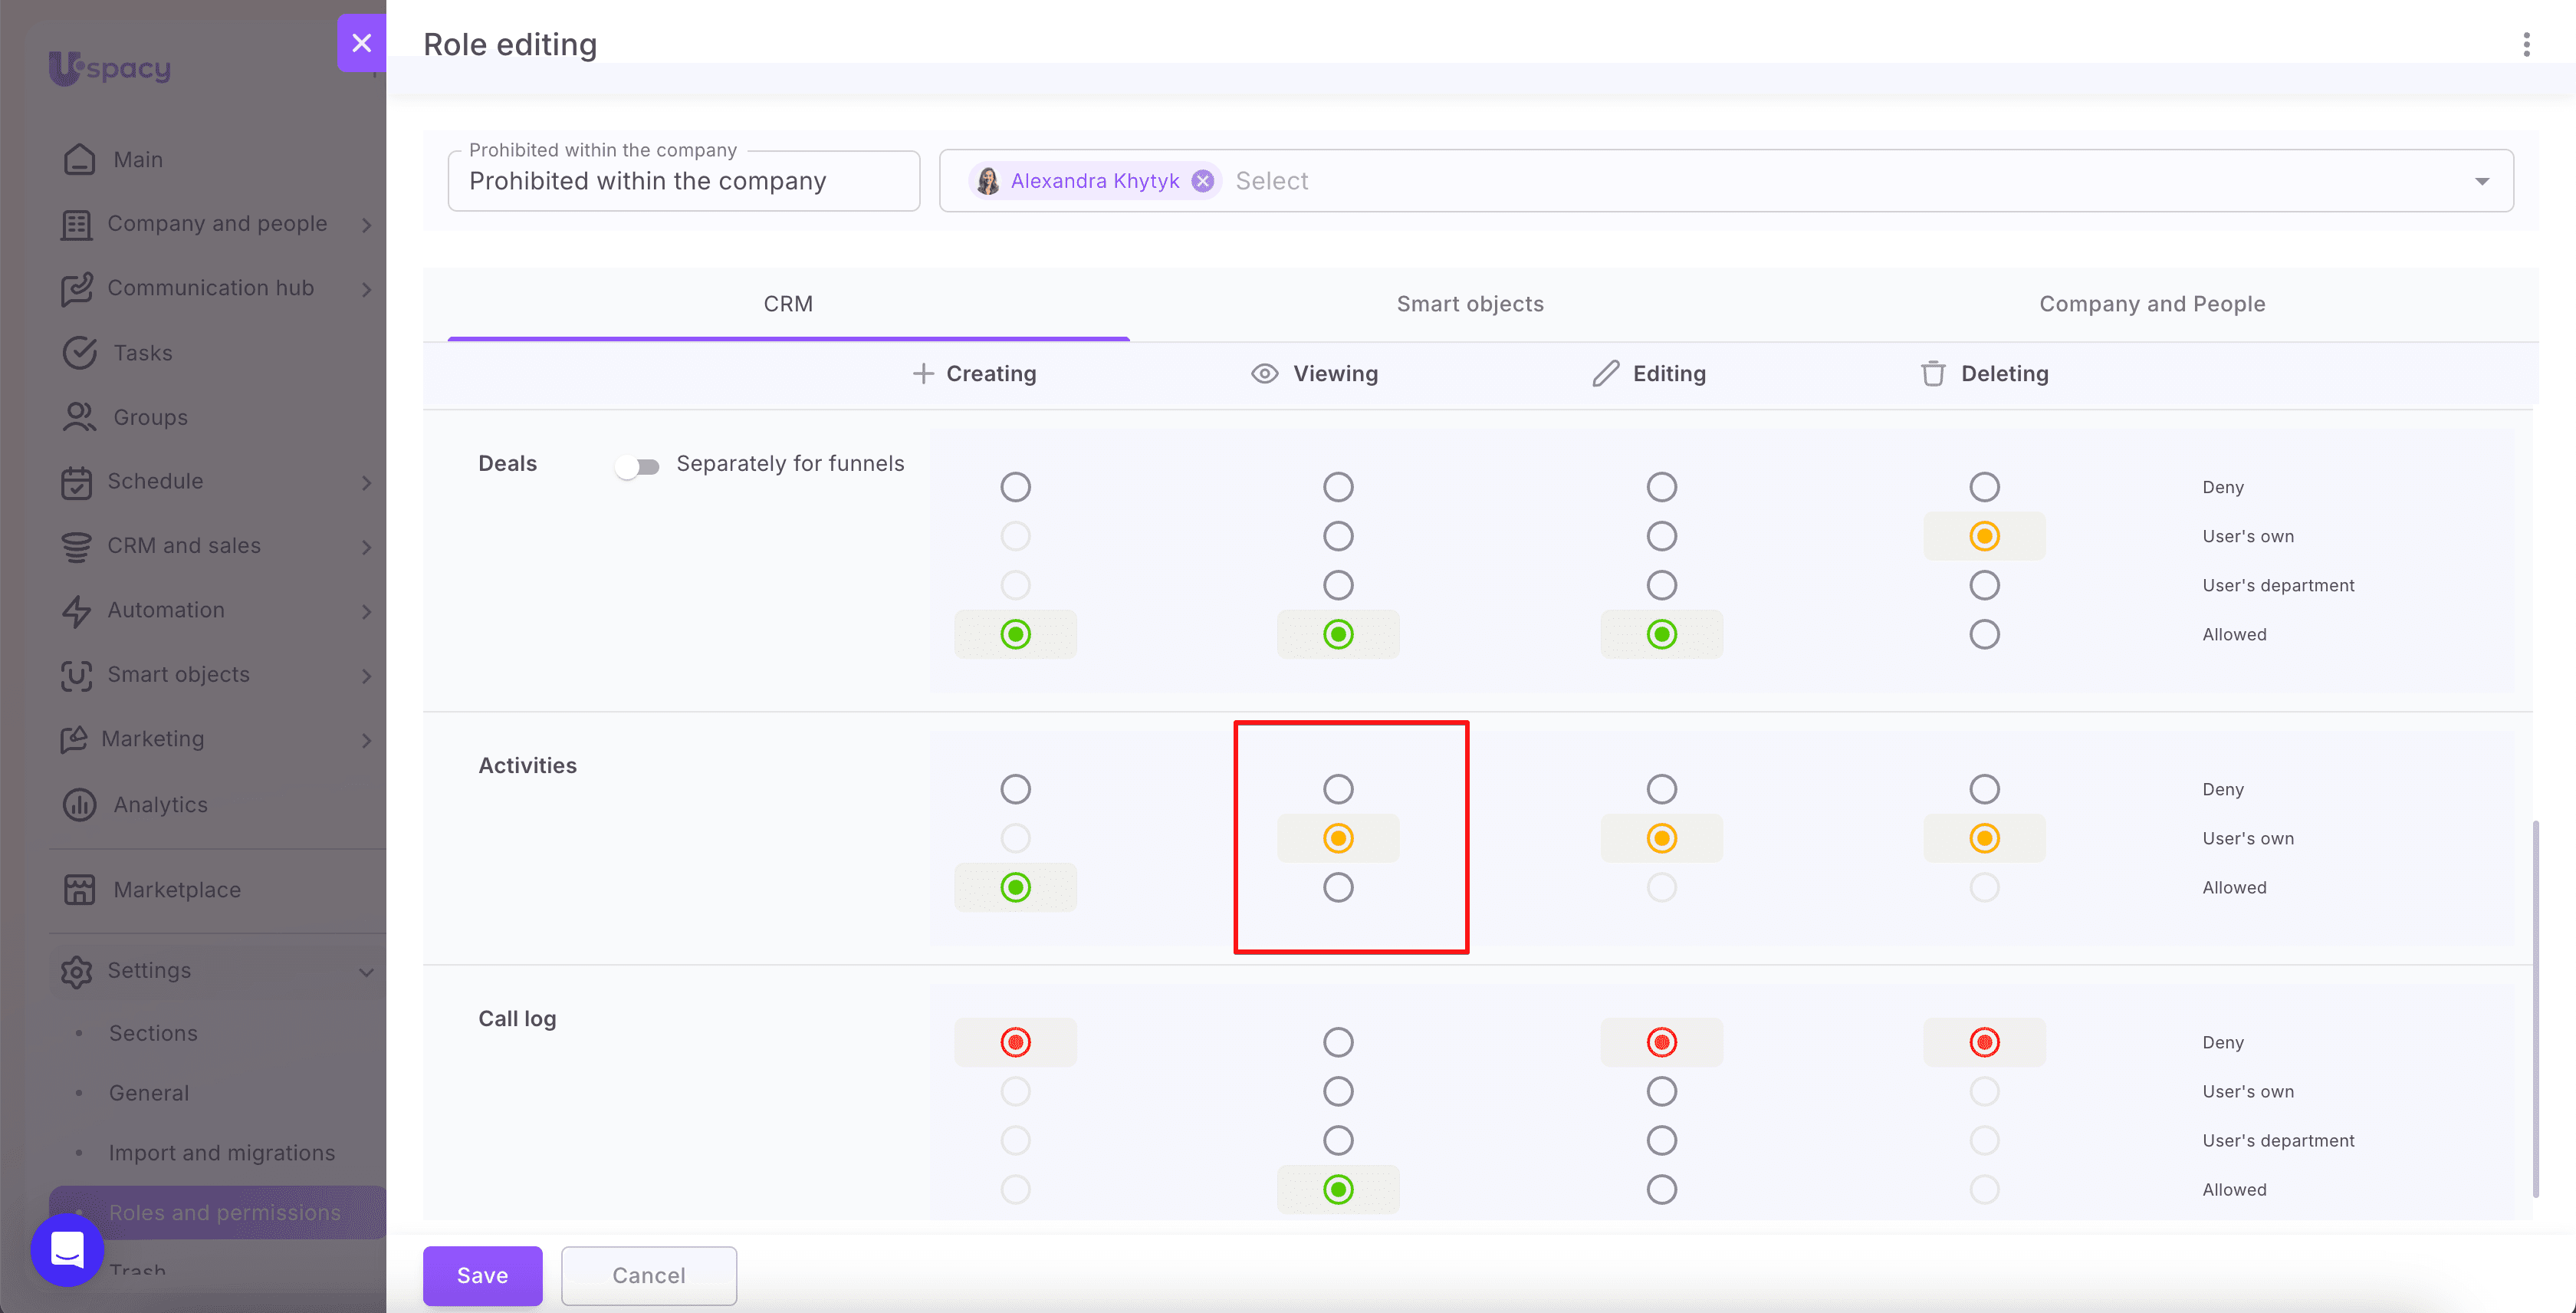Click the Uspacy logo
This screenshot has height=1313, width=2576.
click(110, 68)
